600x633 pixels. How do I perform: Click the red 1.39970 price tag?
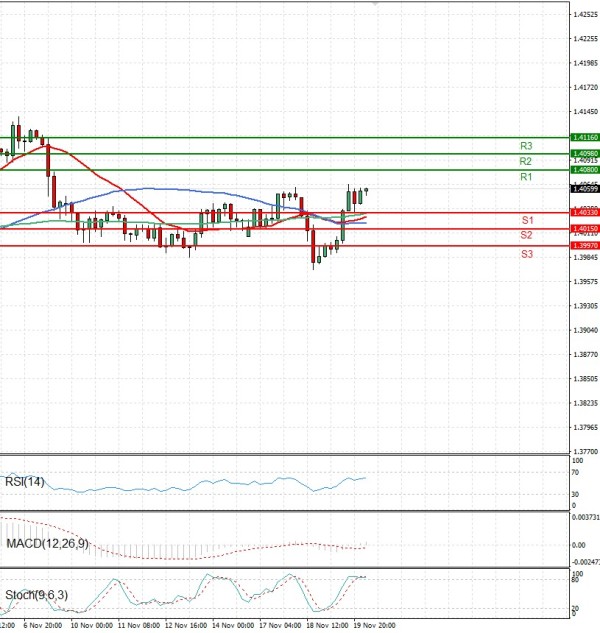point(584,245)
